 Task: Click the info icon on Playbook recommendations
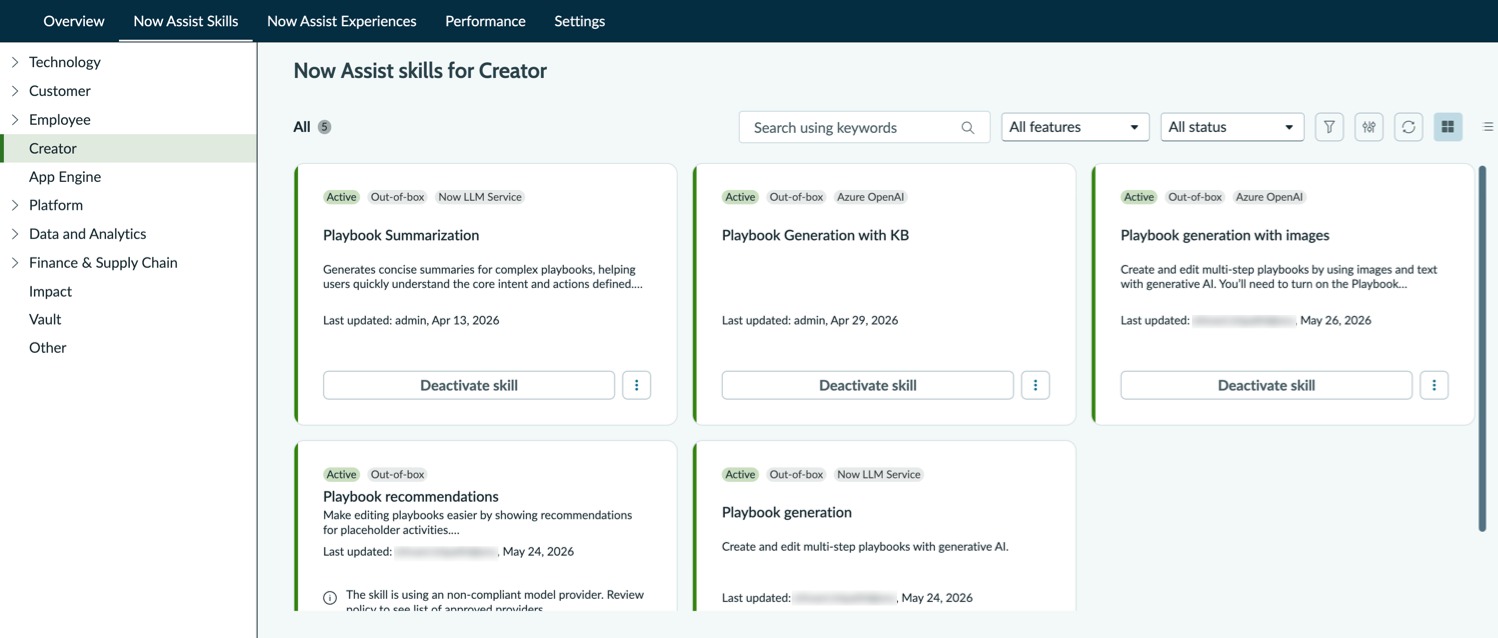[330, 598]
